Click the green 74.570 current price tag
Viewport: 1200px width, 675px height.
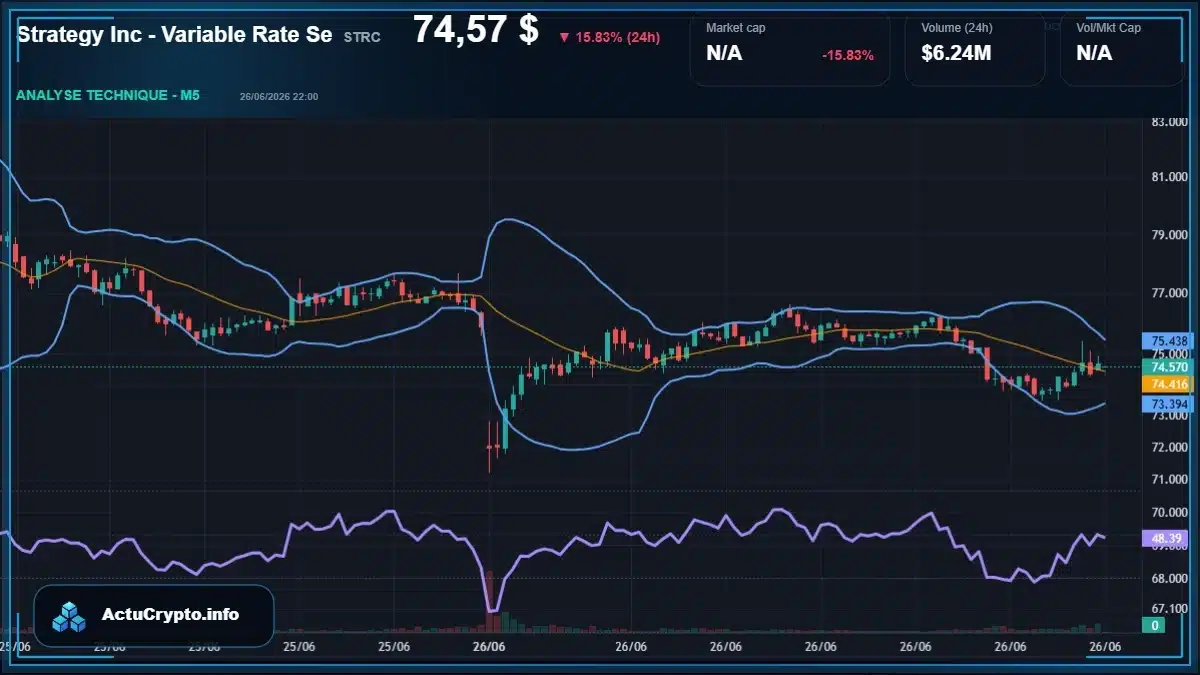(x=1169, y=367)
